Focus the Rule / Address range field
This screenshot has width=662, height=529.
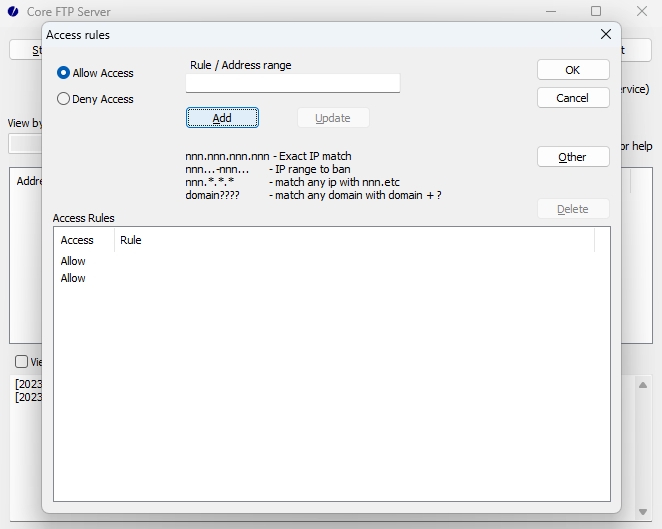click(292, 84)
